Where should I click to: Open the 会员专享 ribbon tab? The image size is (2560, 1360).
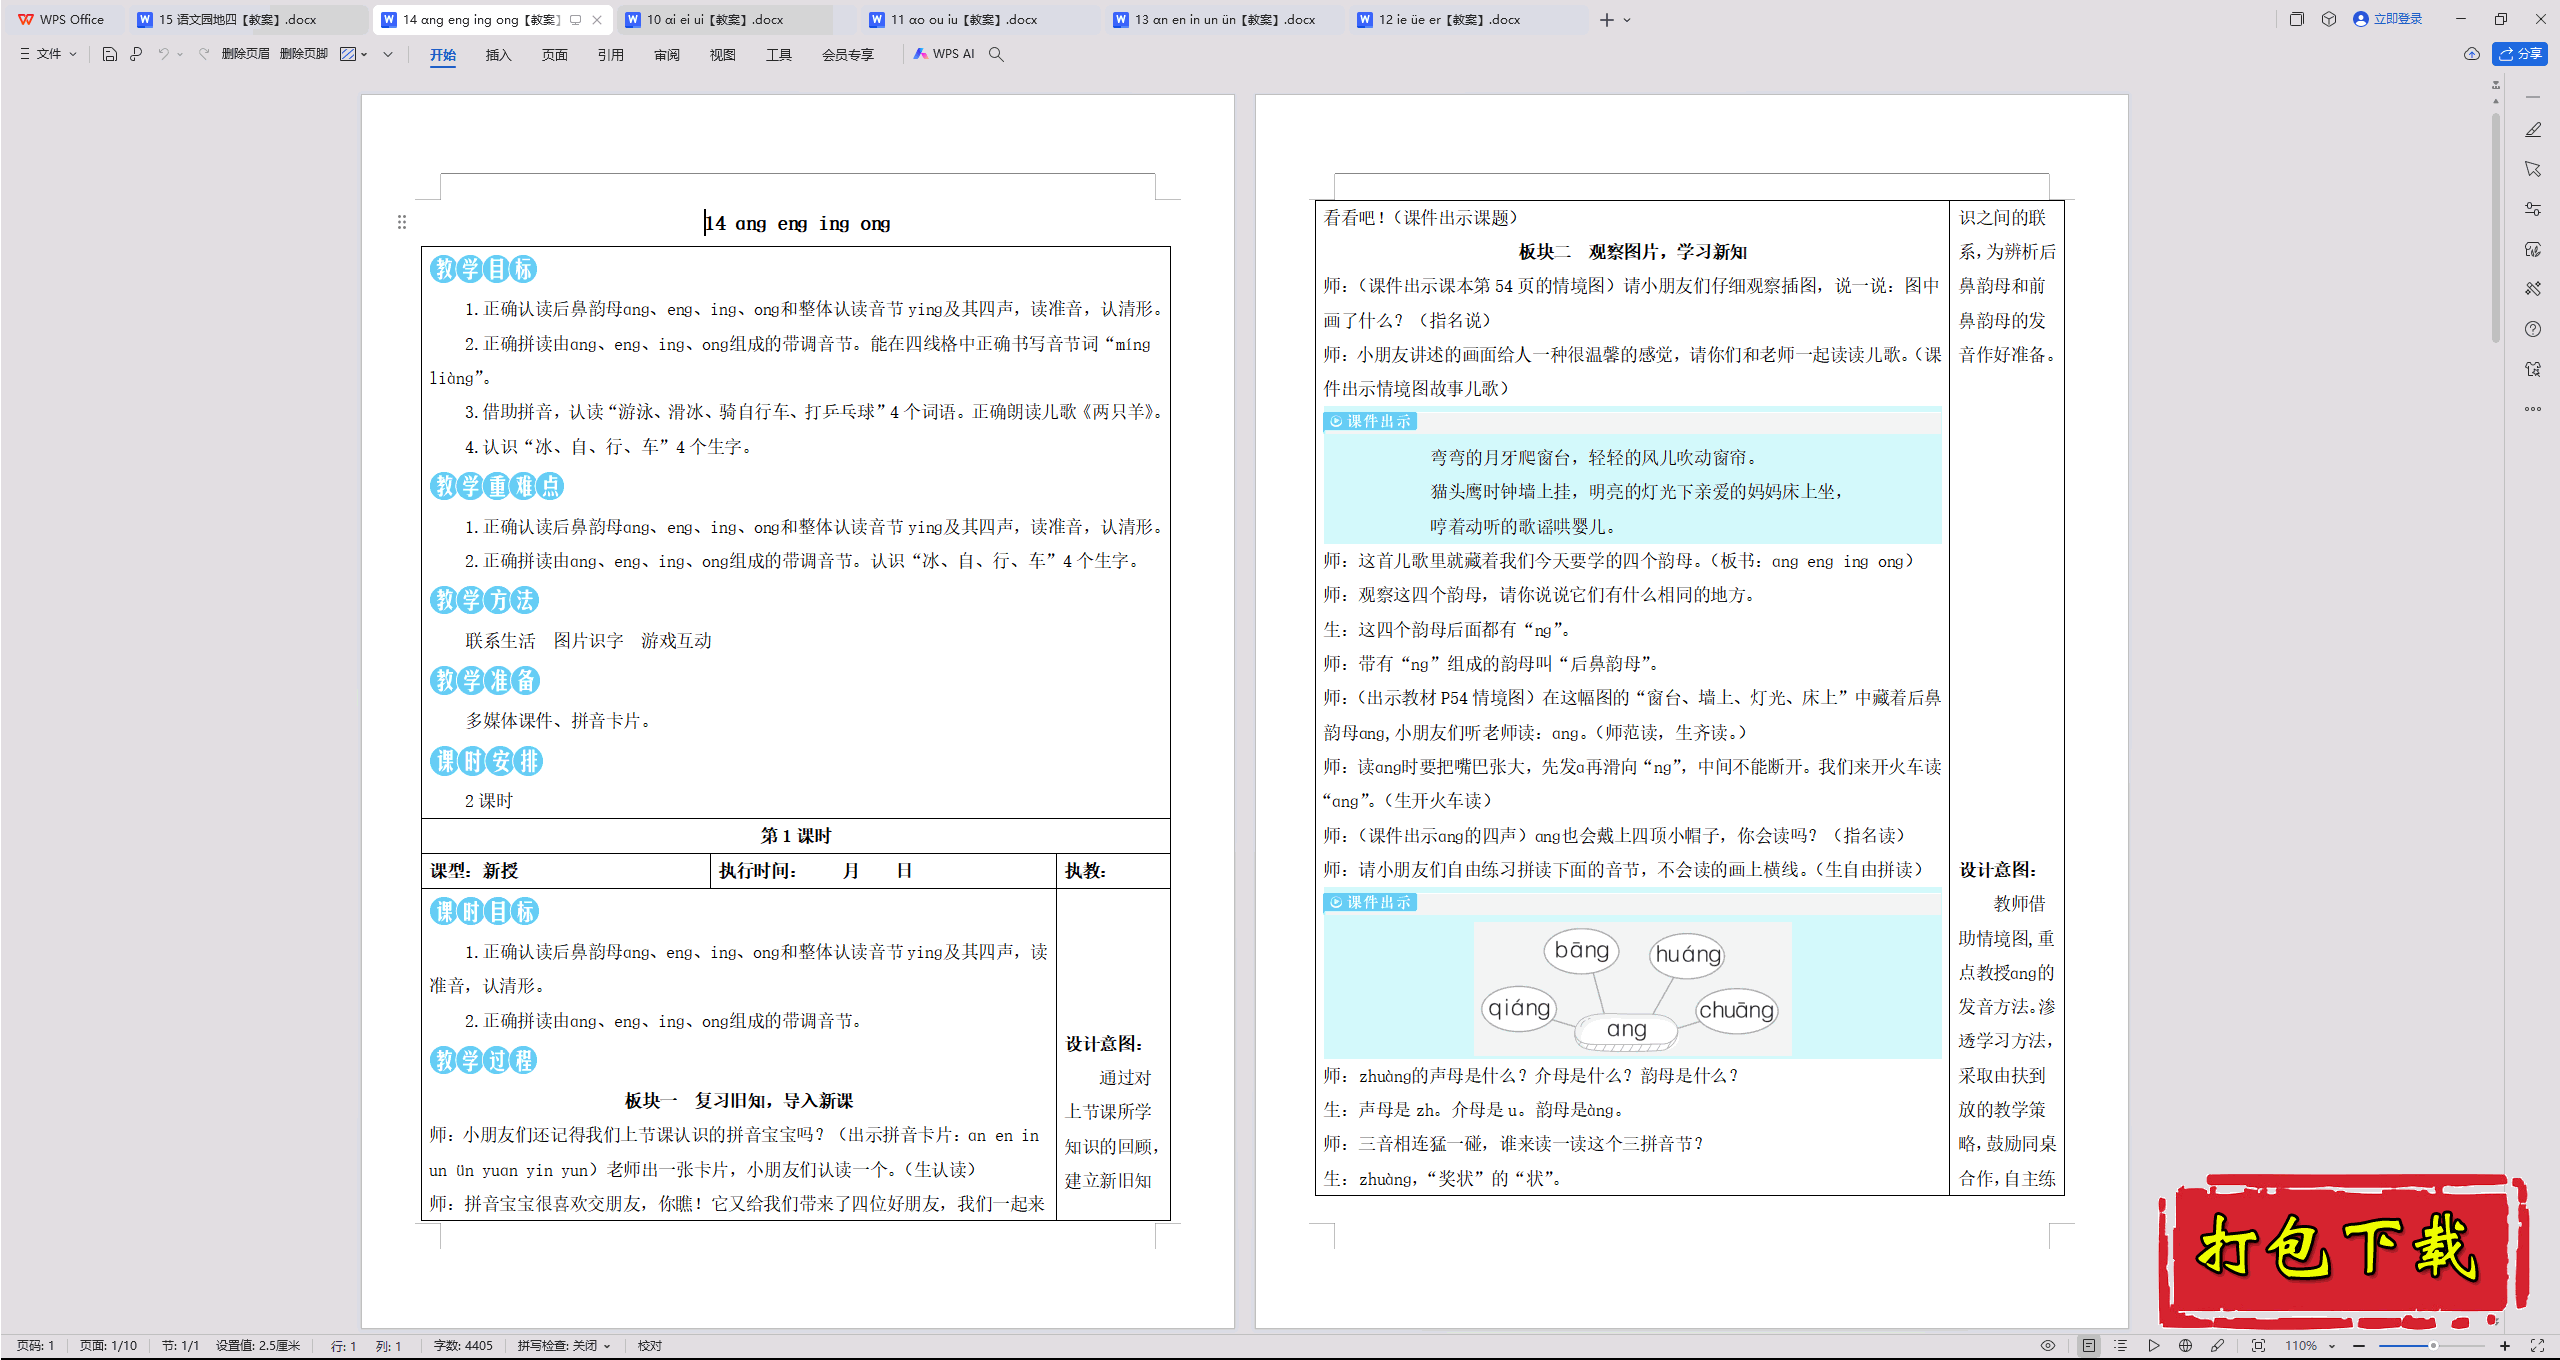pyautogui.click(x=848, y=55)
